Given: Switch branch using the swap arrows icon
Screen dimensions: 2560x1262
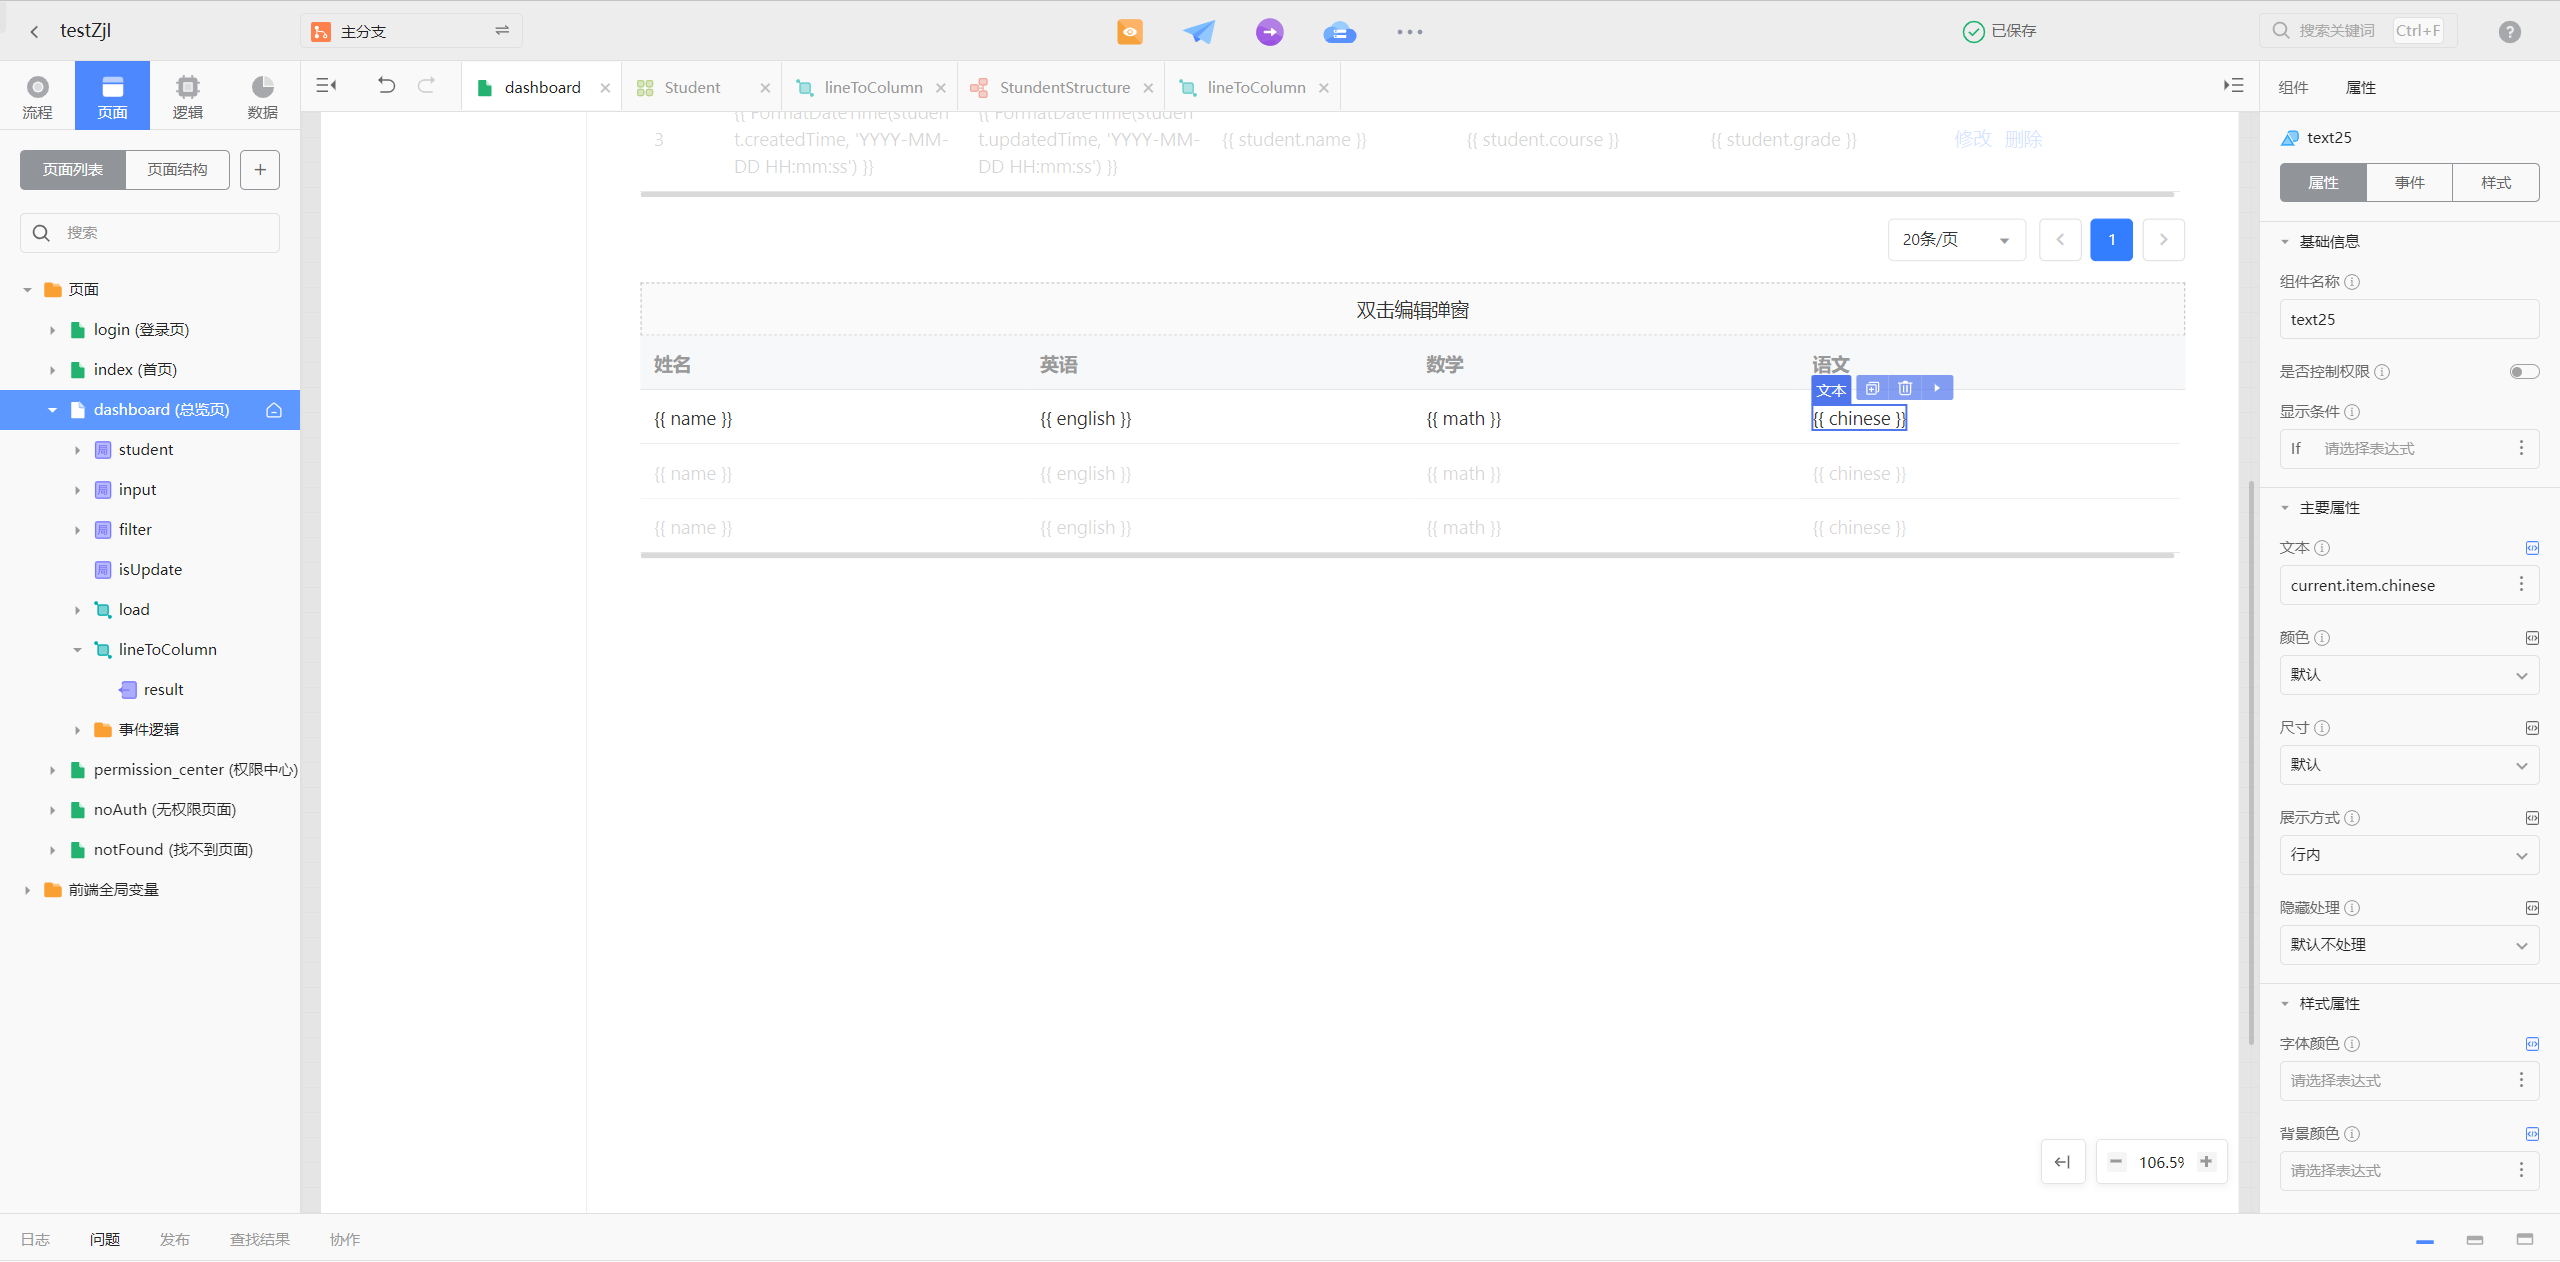Looking at the screenshot, I should pos(502,31).
